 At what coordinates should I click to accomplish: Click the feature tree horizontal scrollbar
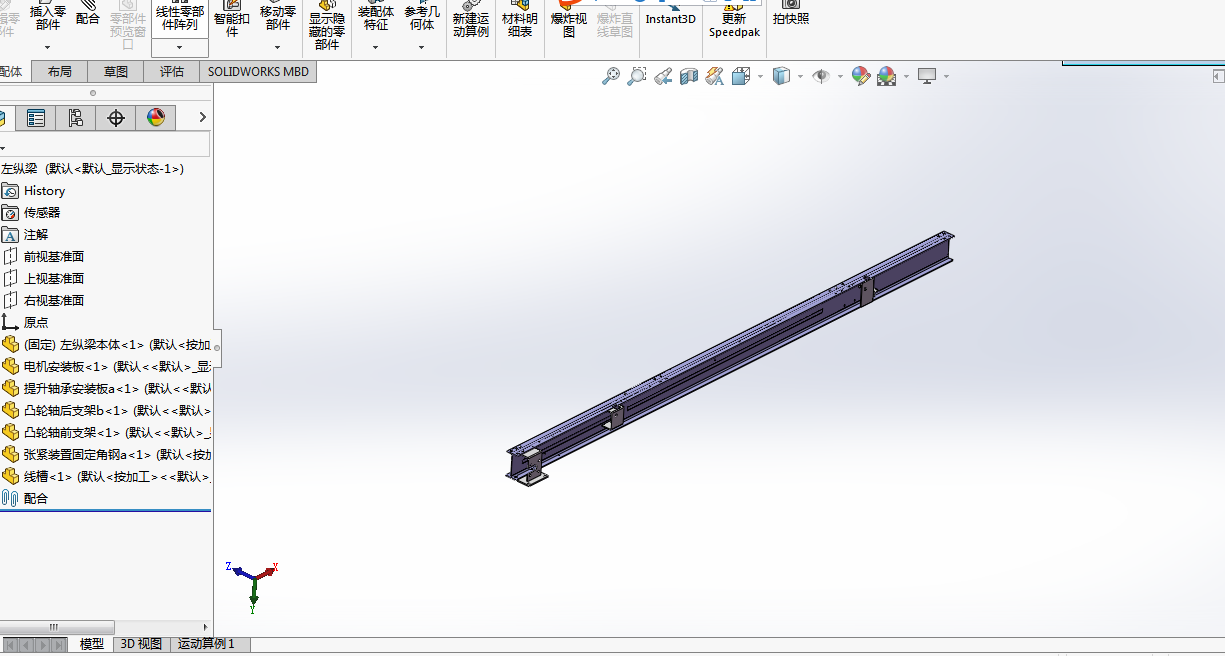coord(58,627)
